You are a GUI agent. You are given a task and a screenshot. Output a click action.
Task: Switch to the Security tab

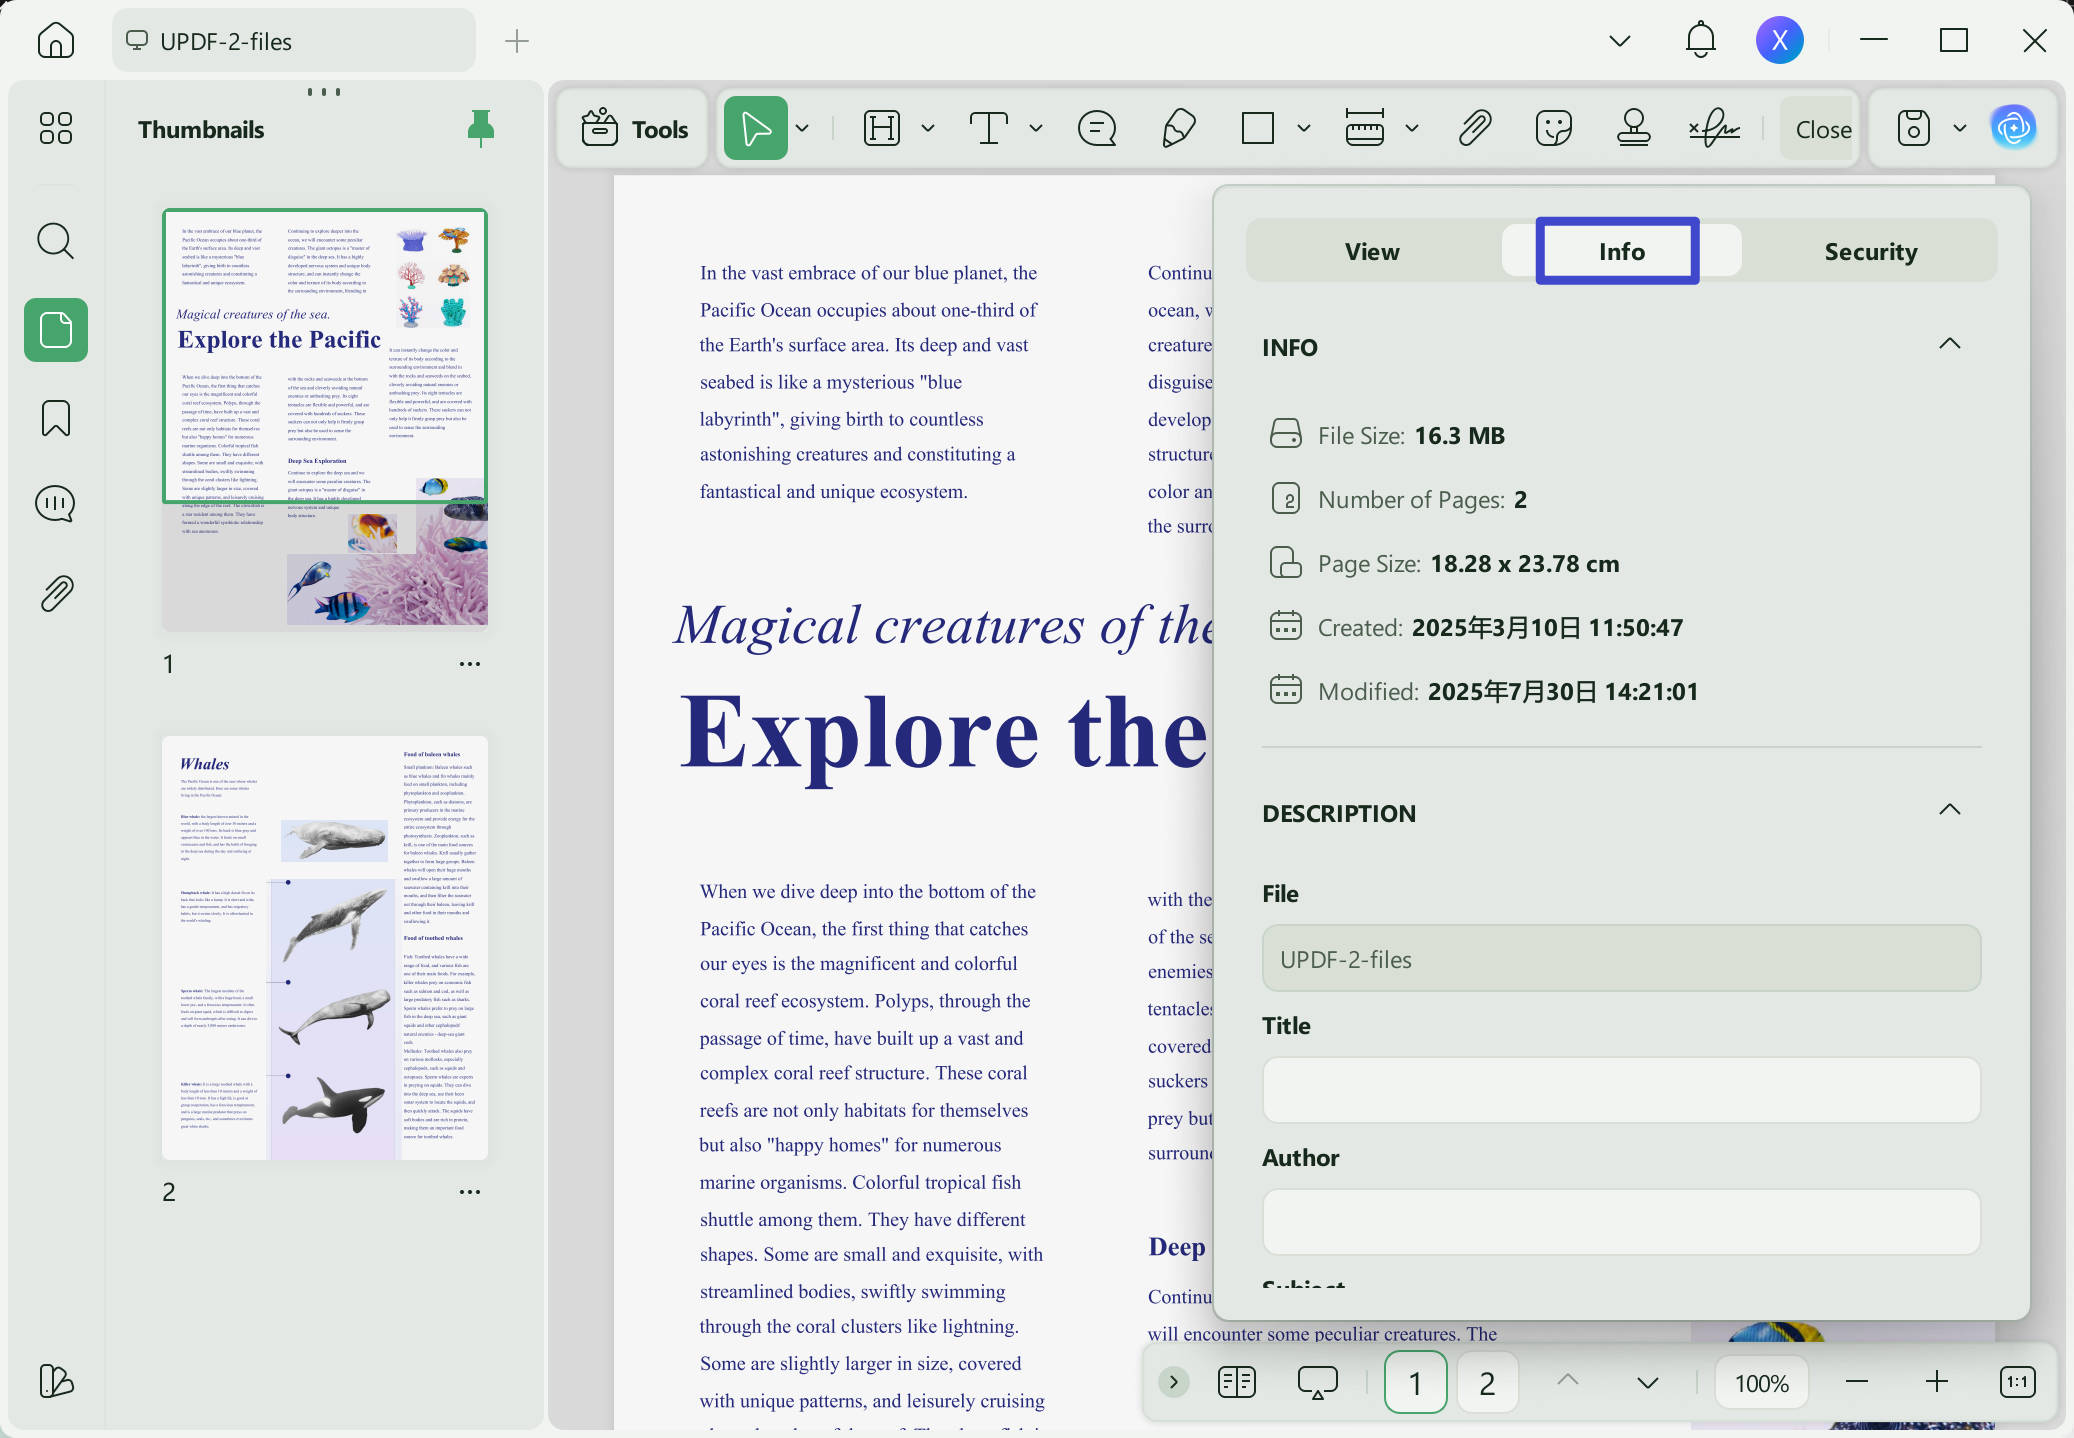pyautogui.click(x=1870, y=252)
